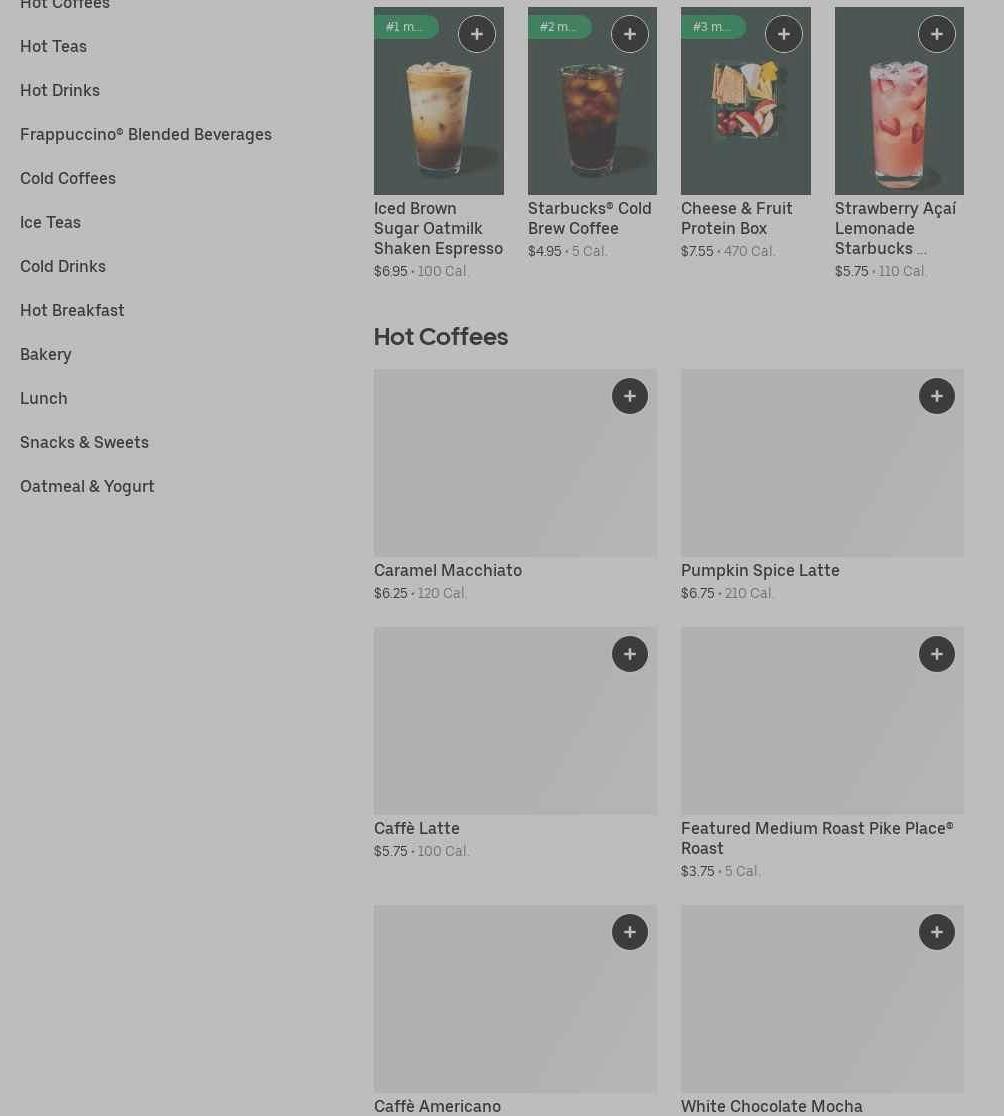Add Starbucks Cold Brew Coffee to cart

(630, 33)
